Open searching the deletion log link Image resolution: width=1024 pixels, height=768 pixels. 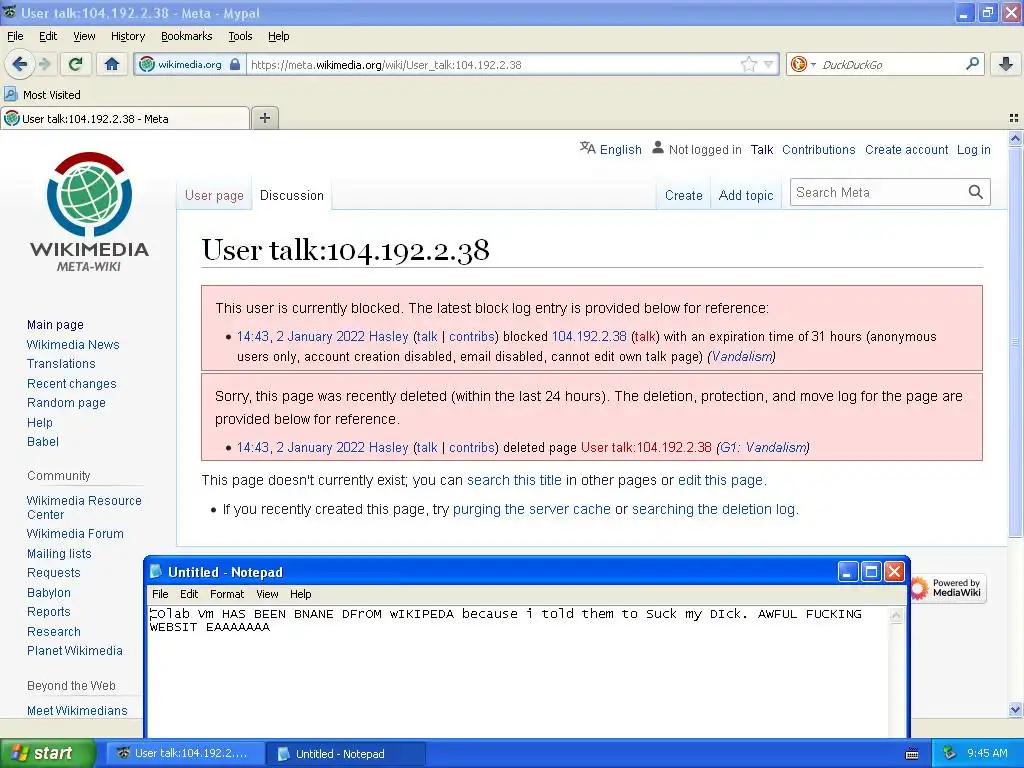(x=714, y=509)
